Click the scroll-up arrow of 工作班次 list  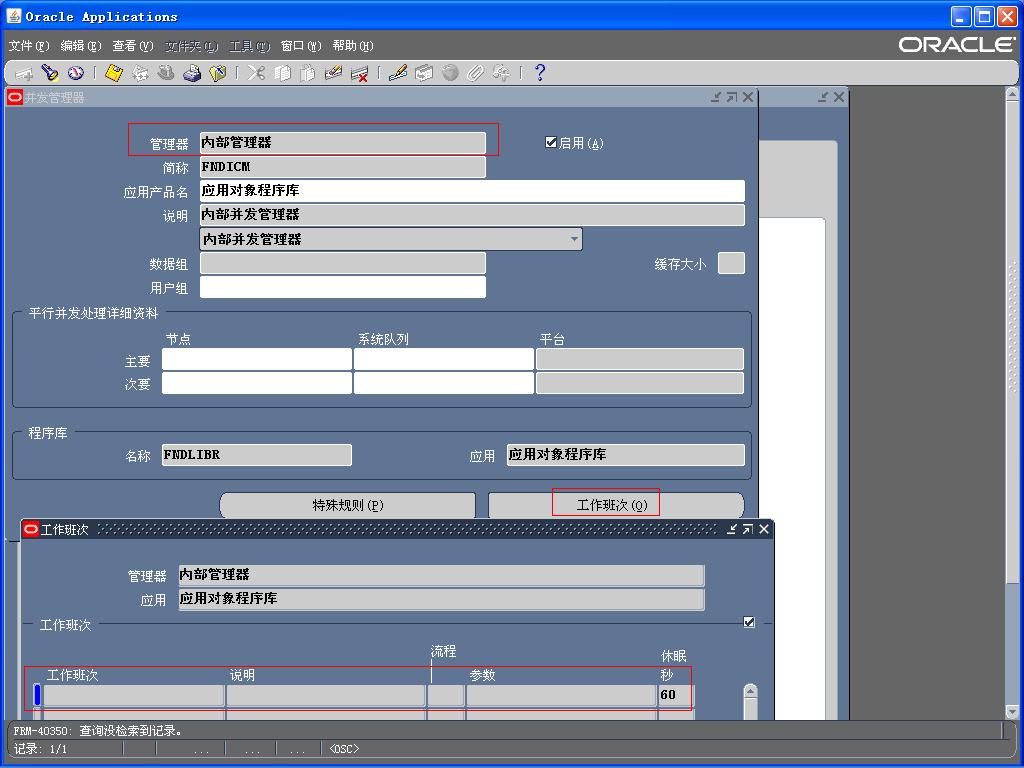coord(751,692)
